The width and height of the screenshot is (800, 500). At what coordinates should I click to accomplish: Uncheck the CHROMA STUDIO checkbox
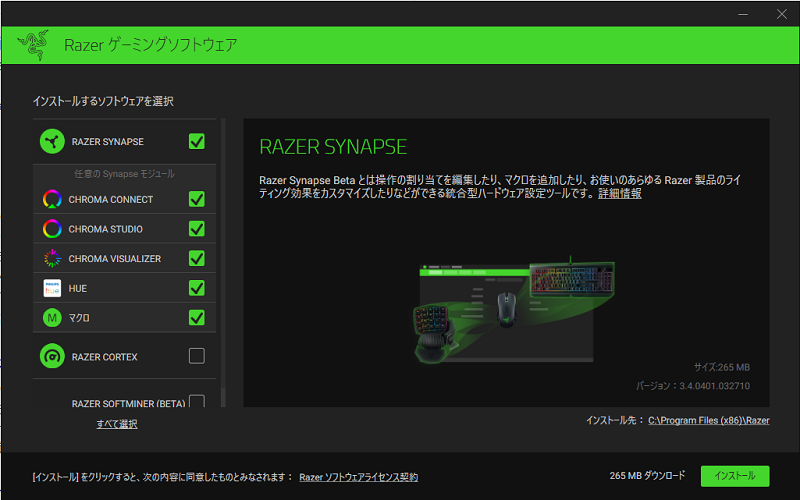click(x=197, y=229)
